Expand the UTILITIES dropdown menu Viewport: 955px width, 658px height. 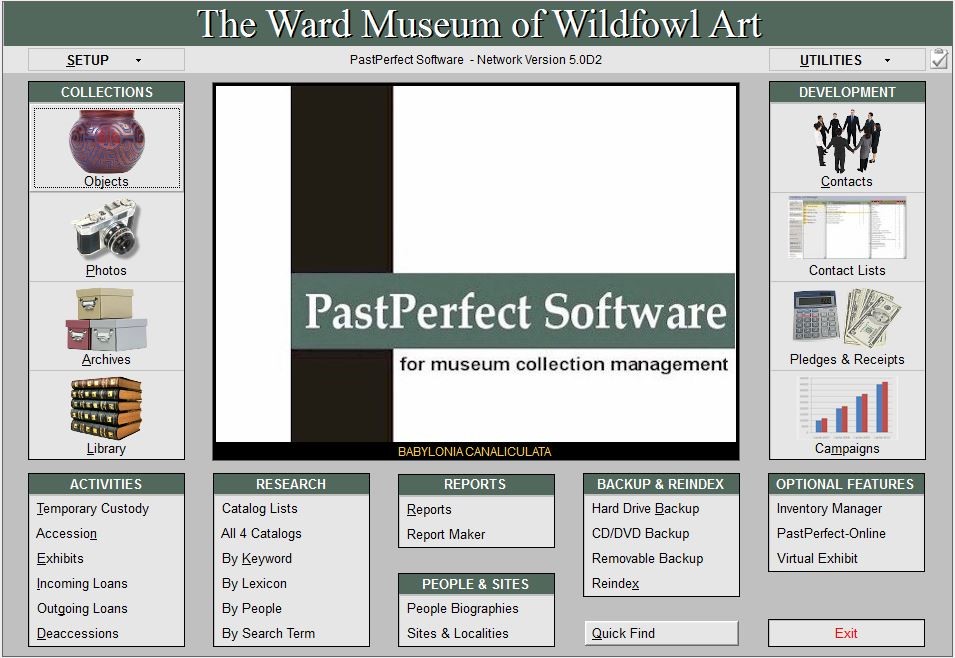point(847,60)
